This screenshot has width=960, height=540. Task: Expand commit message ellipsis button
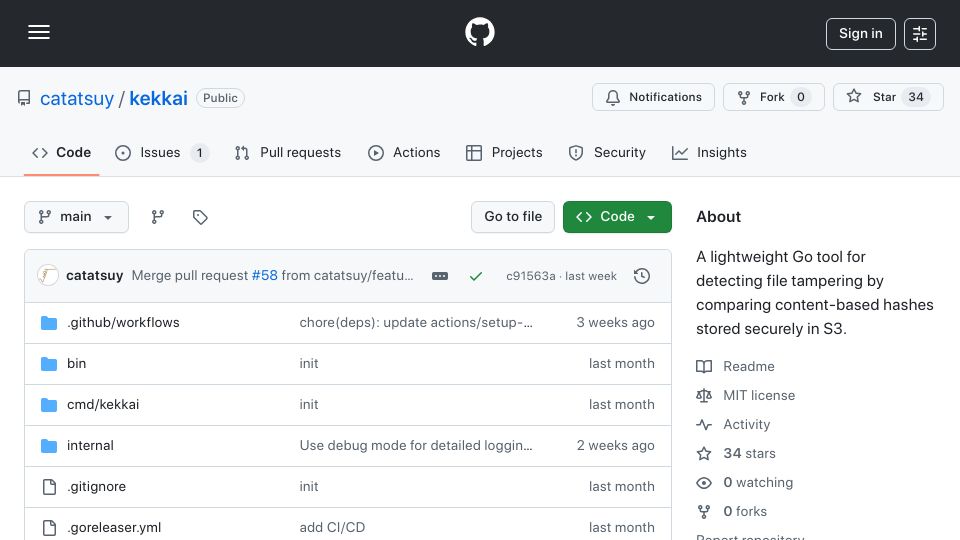click(x=440, y=276)
